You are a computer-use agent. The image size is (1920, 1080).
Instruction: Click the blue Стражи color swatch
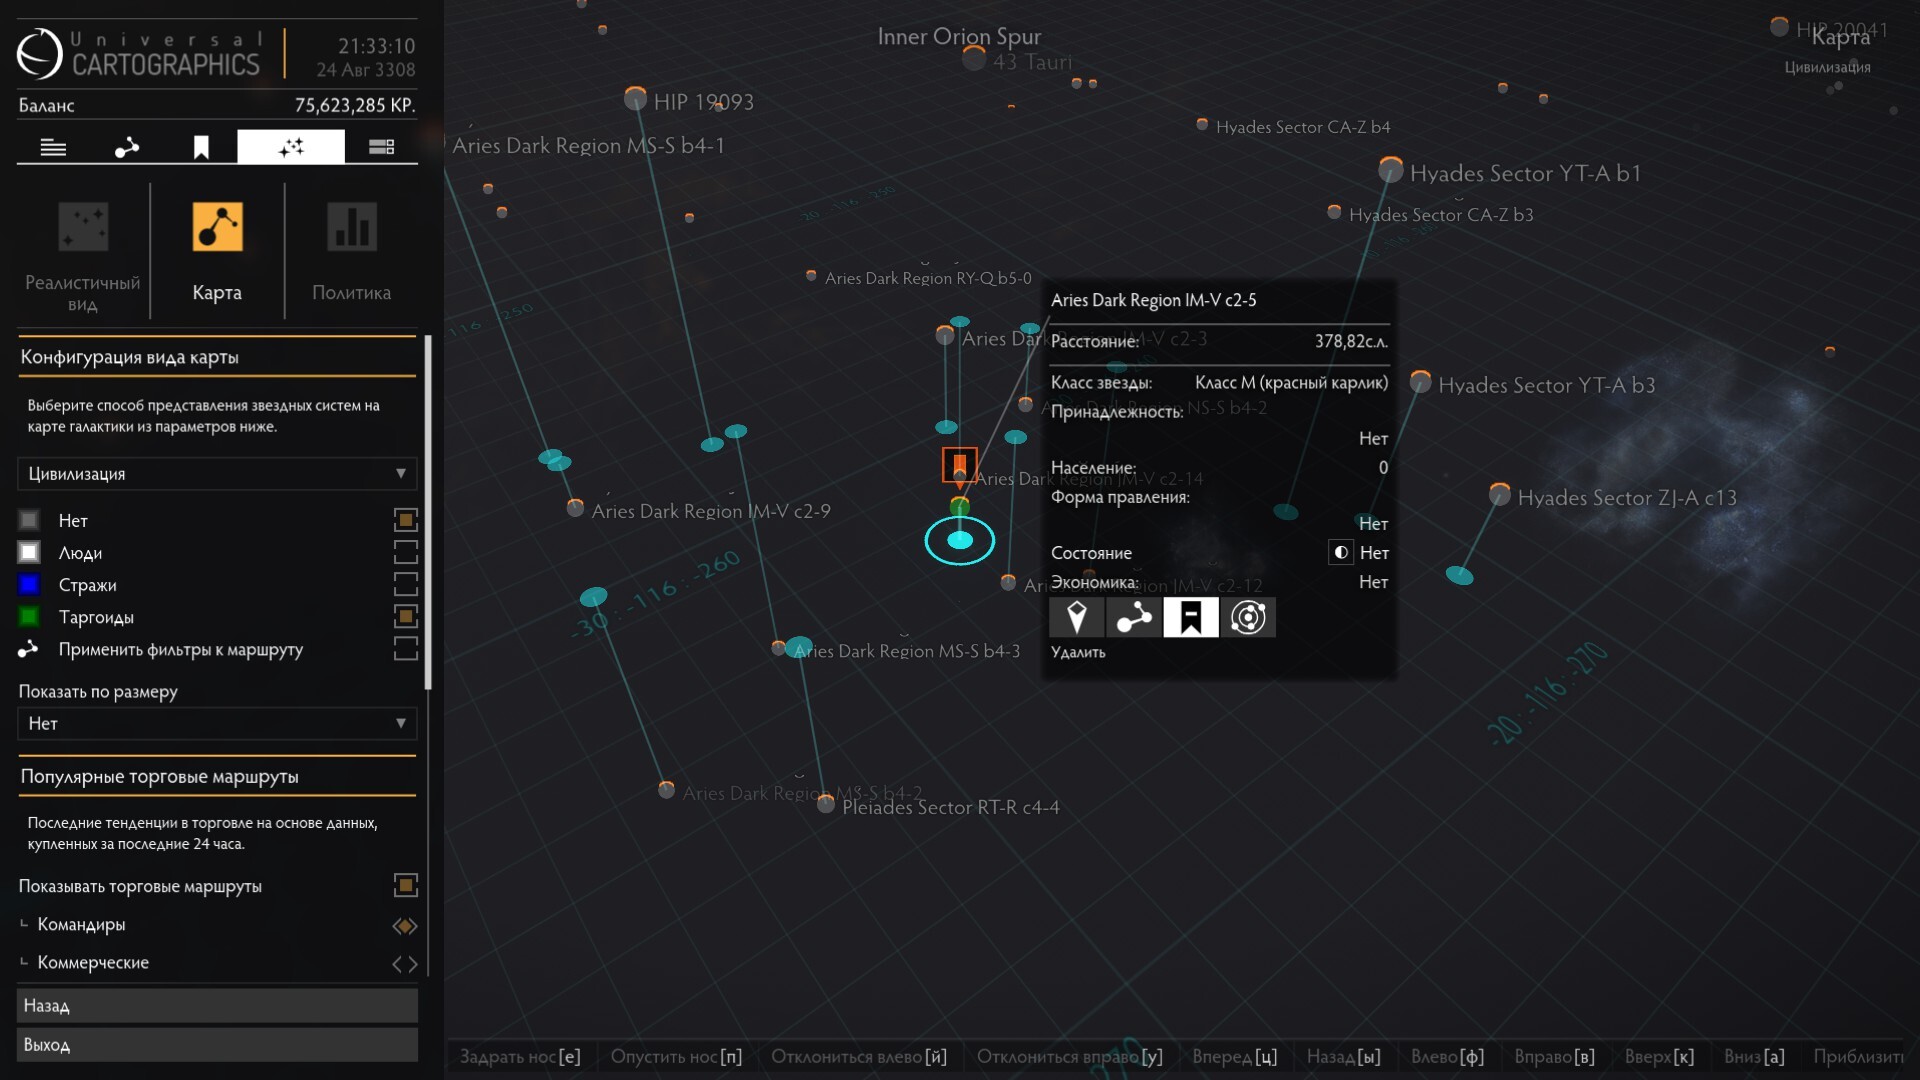click(29, 584)
